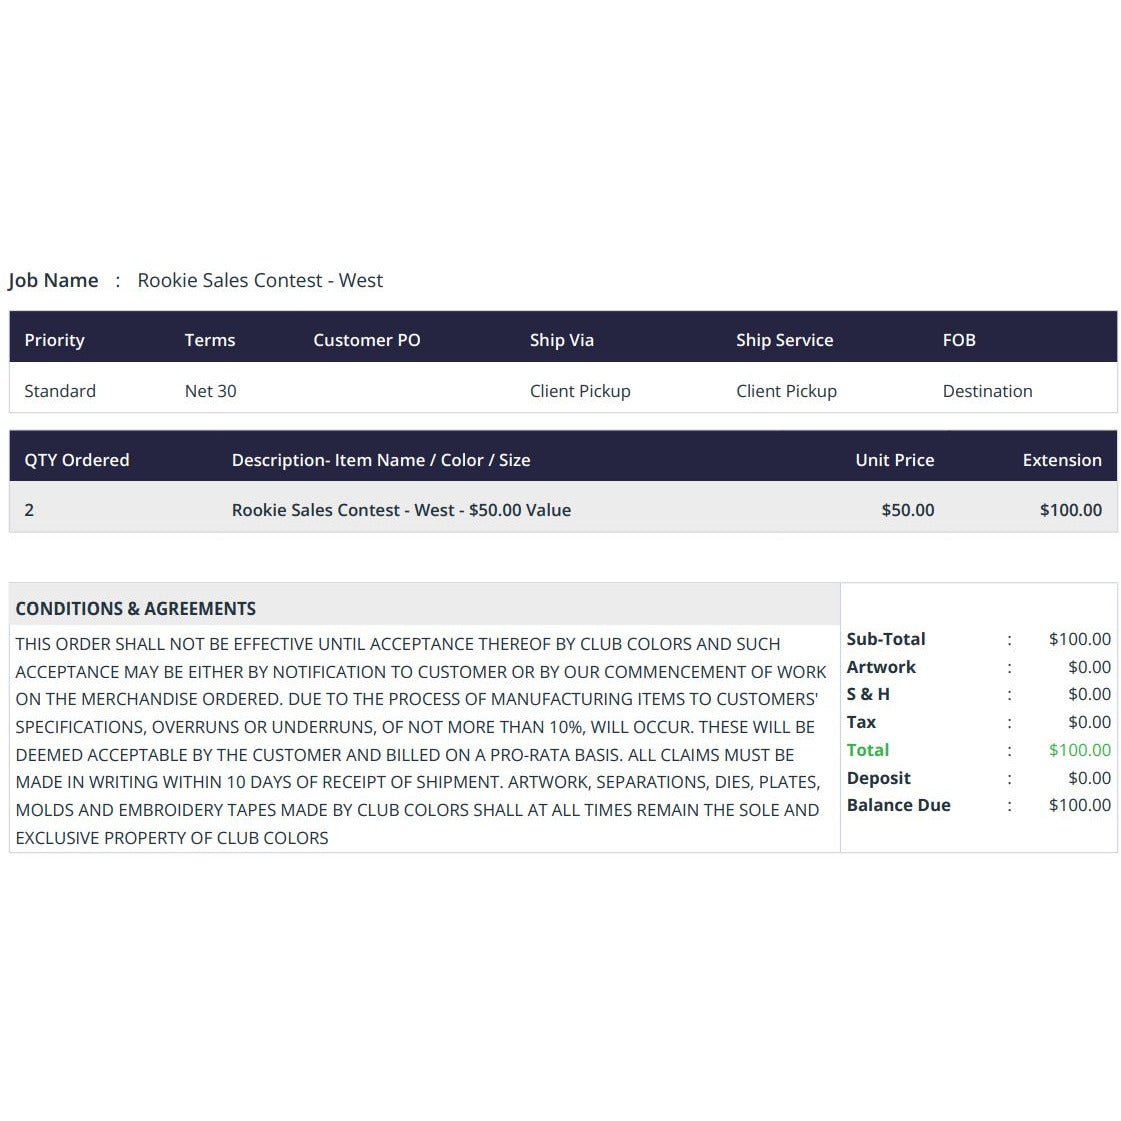
Task: Select the Rookie Sales Contest - West job name
Action: pyautogui.click(x=260, y=280)
